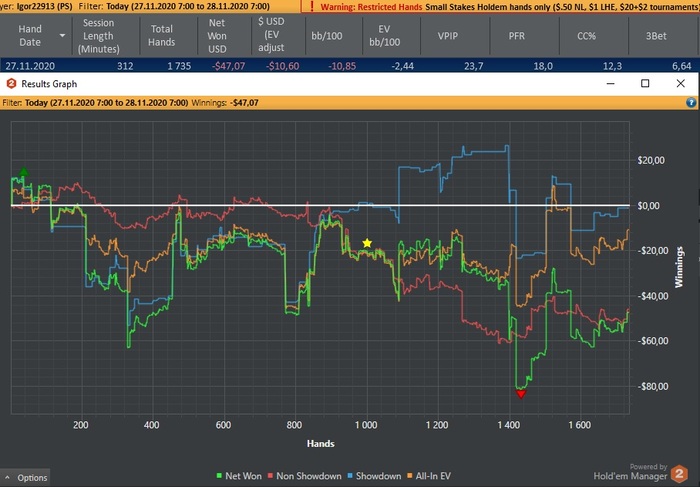Click the red low-point triangle marker
The image size is (700, 487).
click(x=521, y=394)
